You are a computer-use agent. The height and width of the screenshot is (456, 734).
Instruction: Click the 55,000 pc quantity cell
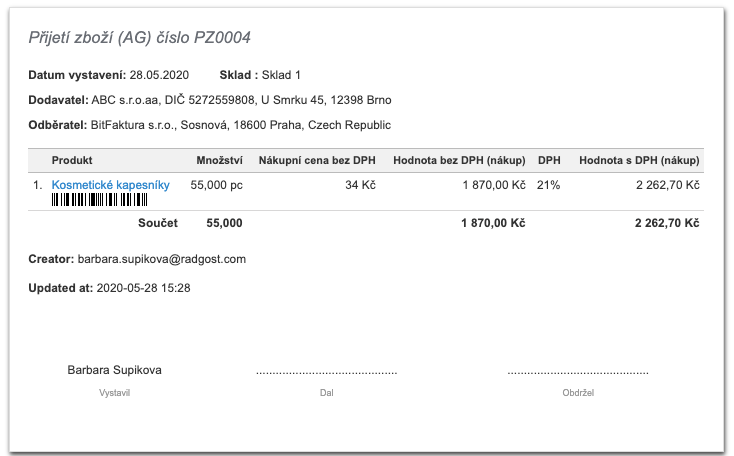click(216, 185)
